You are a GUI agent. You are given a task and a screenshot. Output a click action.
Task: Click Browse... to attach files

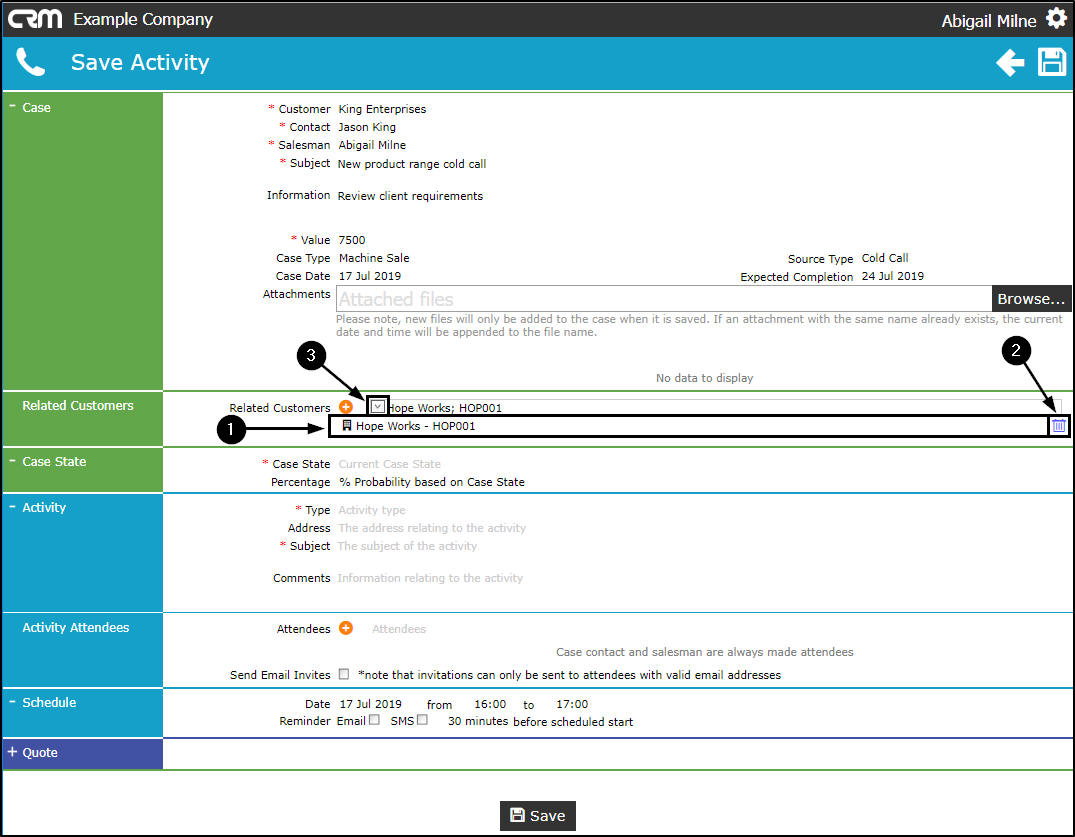(x=1031, y=299)
